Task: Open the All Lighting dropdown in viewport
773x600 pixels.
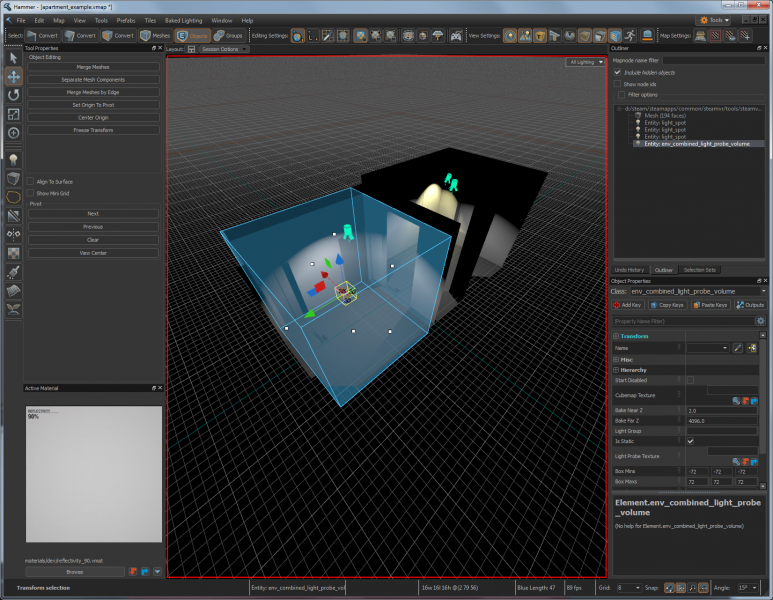Action: pos(586,62)
